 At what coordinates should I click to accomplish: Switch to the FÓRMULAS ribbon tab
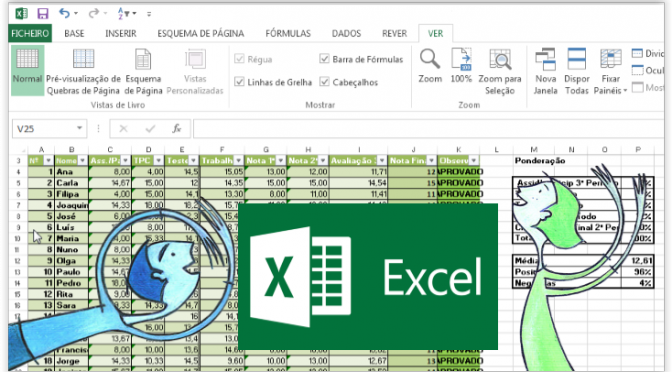tap(288, 33)
